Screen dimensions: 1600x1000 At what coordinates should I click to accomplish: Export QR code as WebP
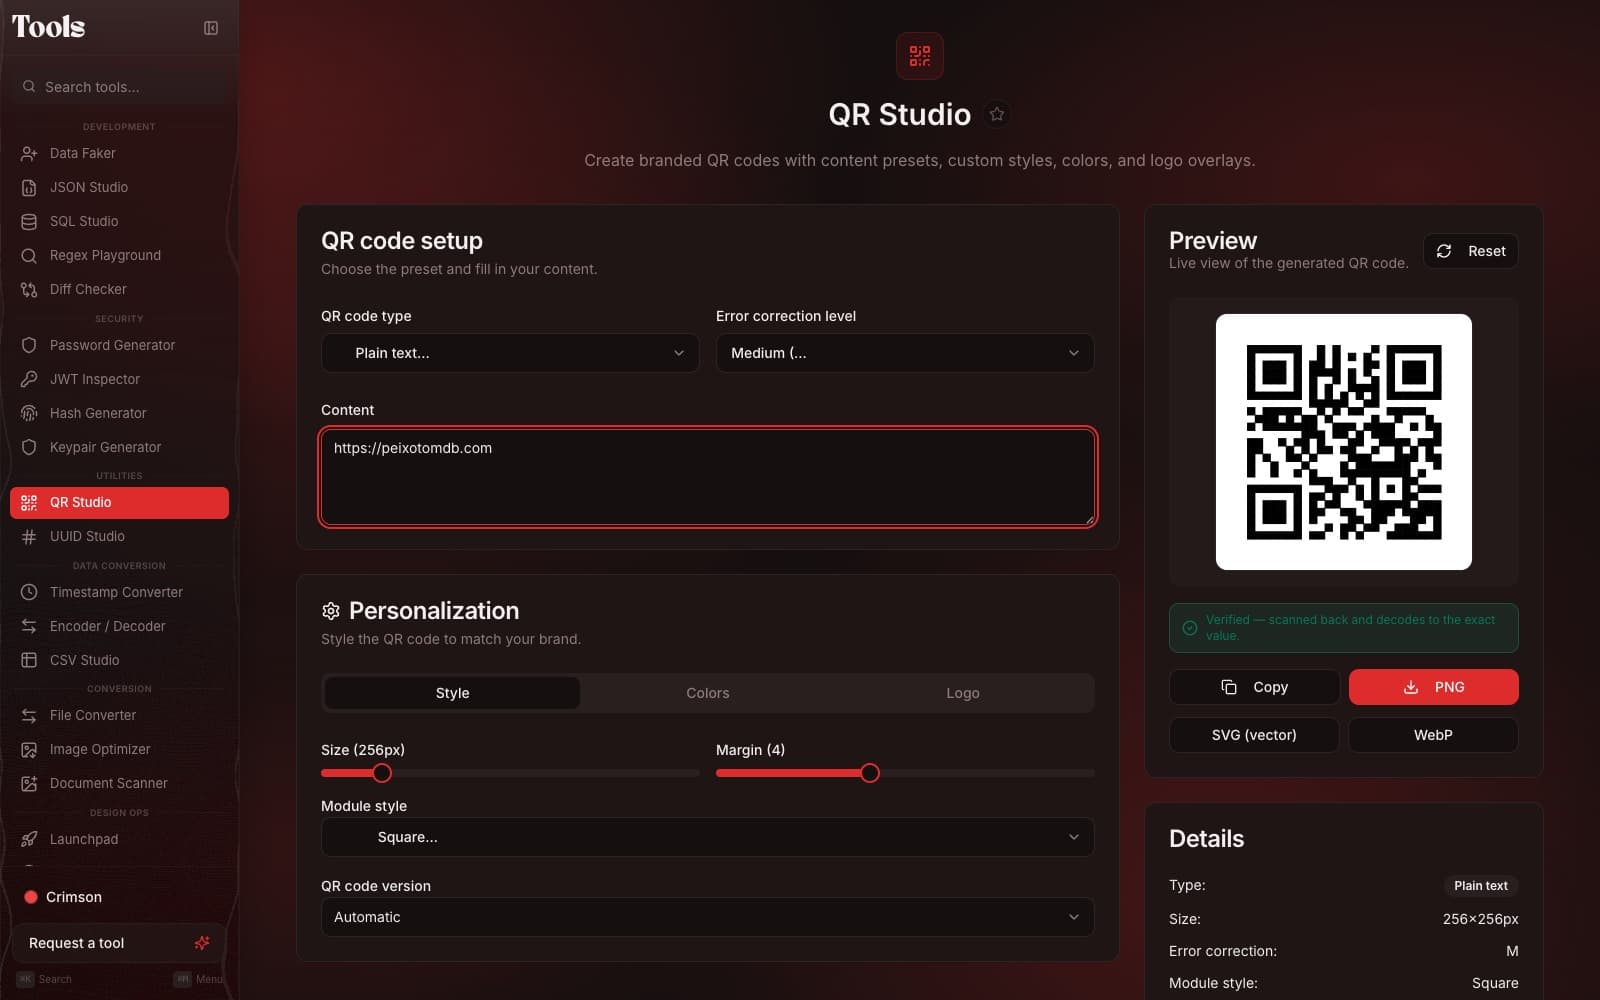click(1433, 735)
